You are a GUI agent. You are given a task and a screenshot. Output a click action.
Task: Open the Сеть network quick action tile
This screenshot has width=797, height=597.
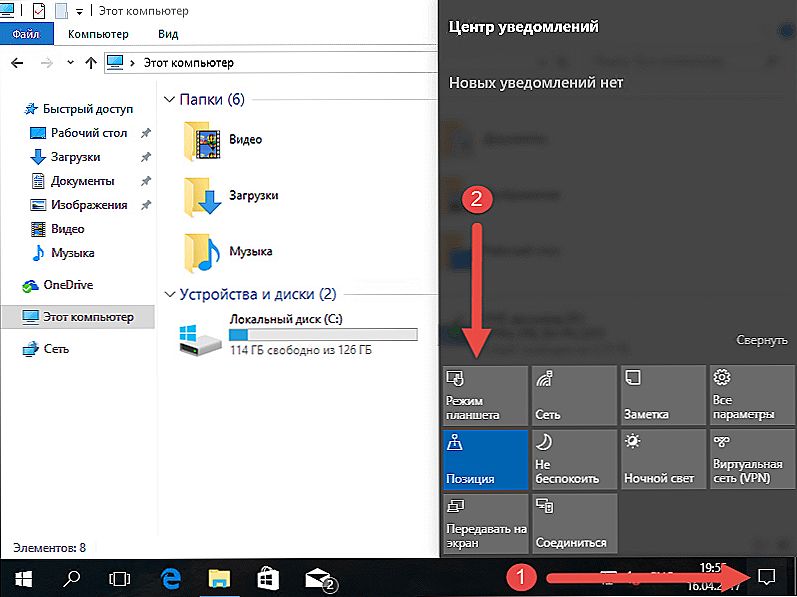click(x=574, y=395)
